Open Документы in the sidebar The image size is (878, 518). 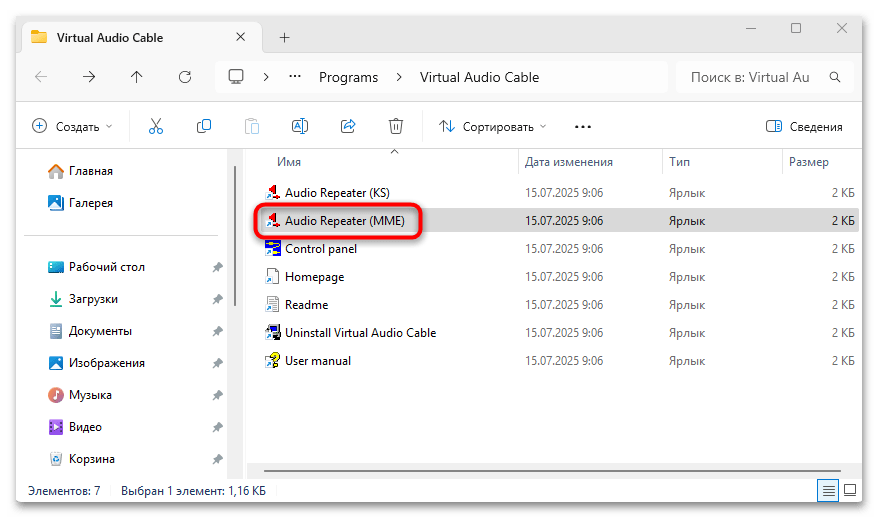(x=90, y=331)
